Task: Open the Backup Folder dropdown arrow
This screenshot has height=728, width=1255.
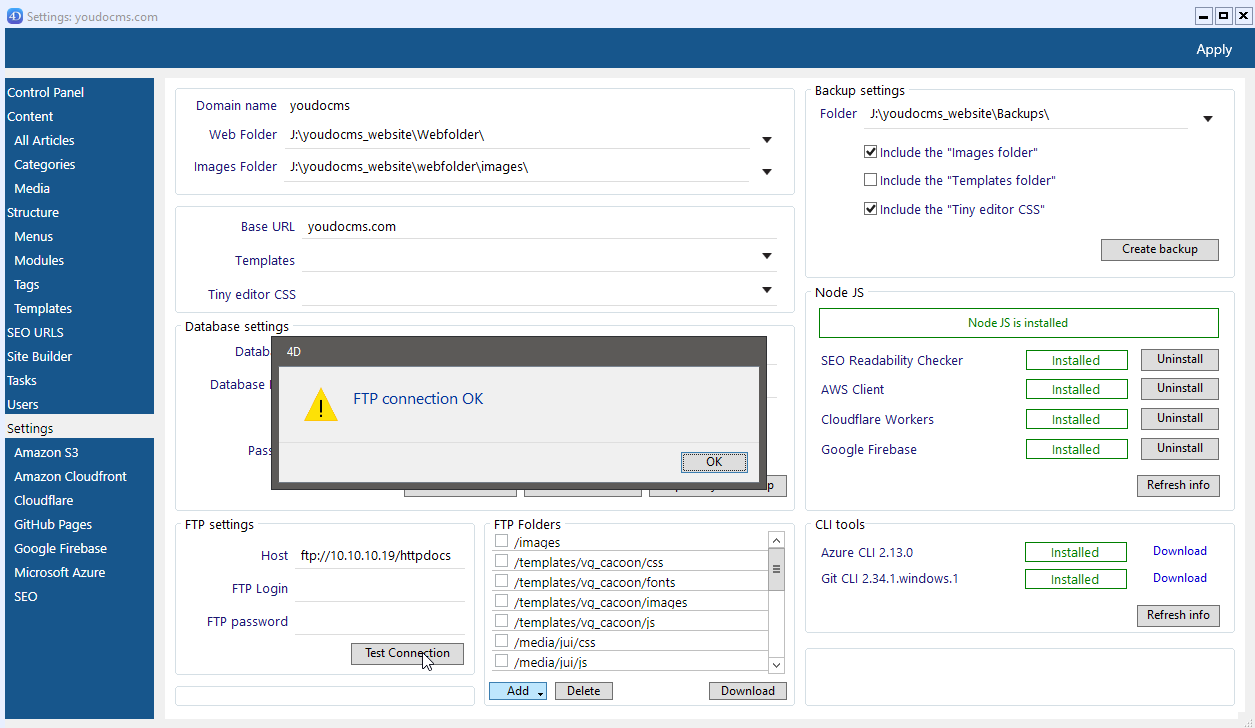Action: pyautogui.click(x=1207, y=119)
